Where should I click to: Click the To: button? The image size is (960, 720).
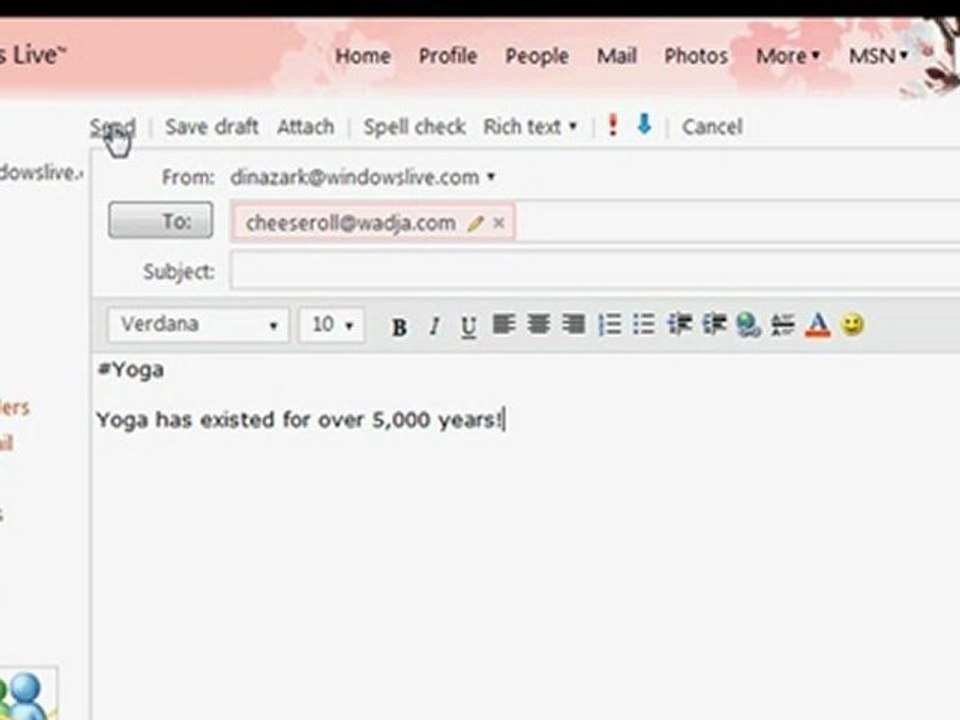[x=160, y=220]
